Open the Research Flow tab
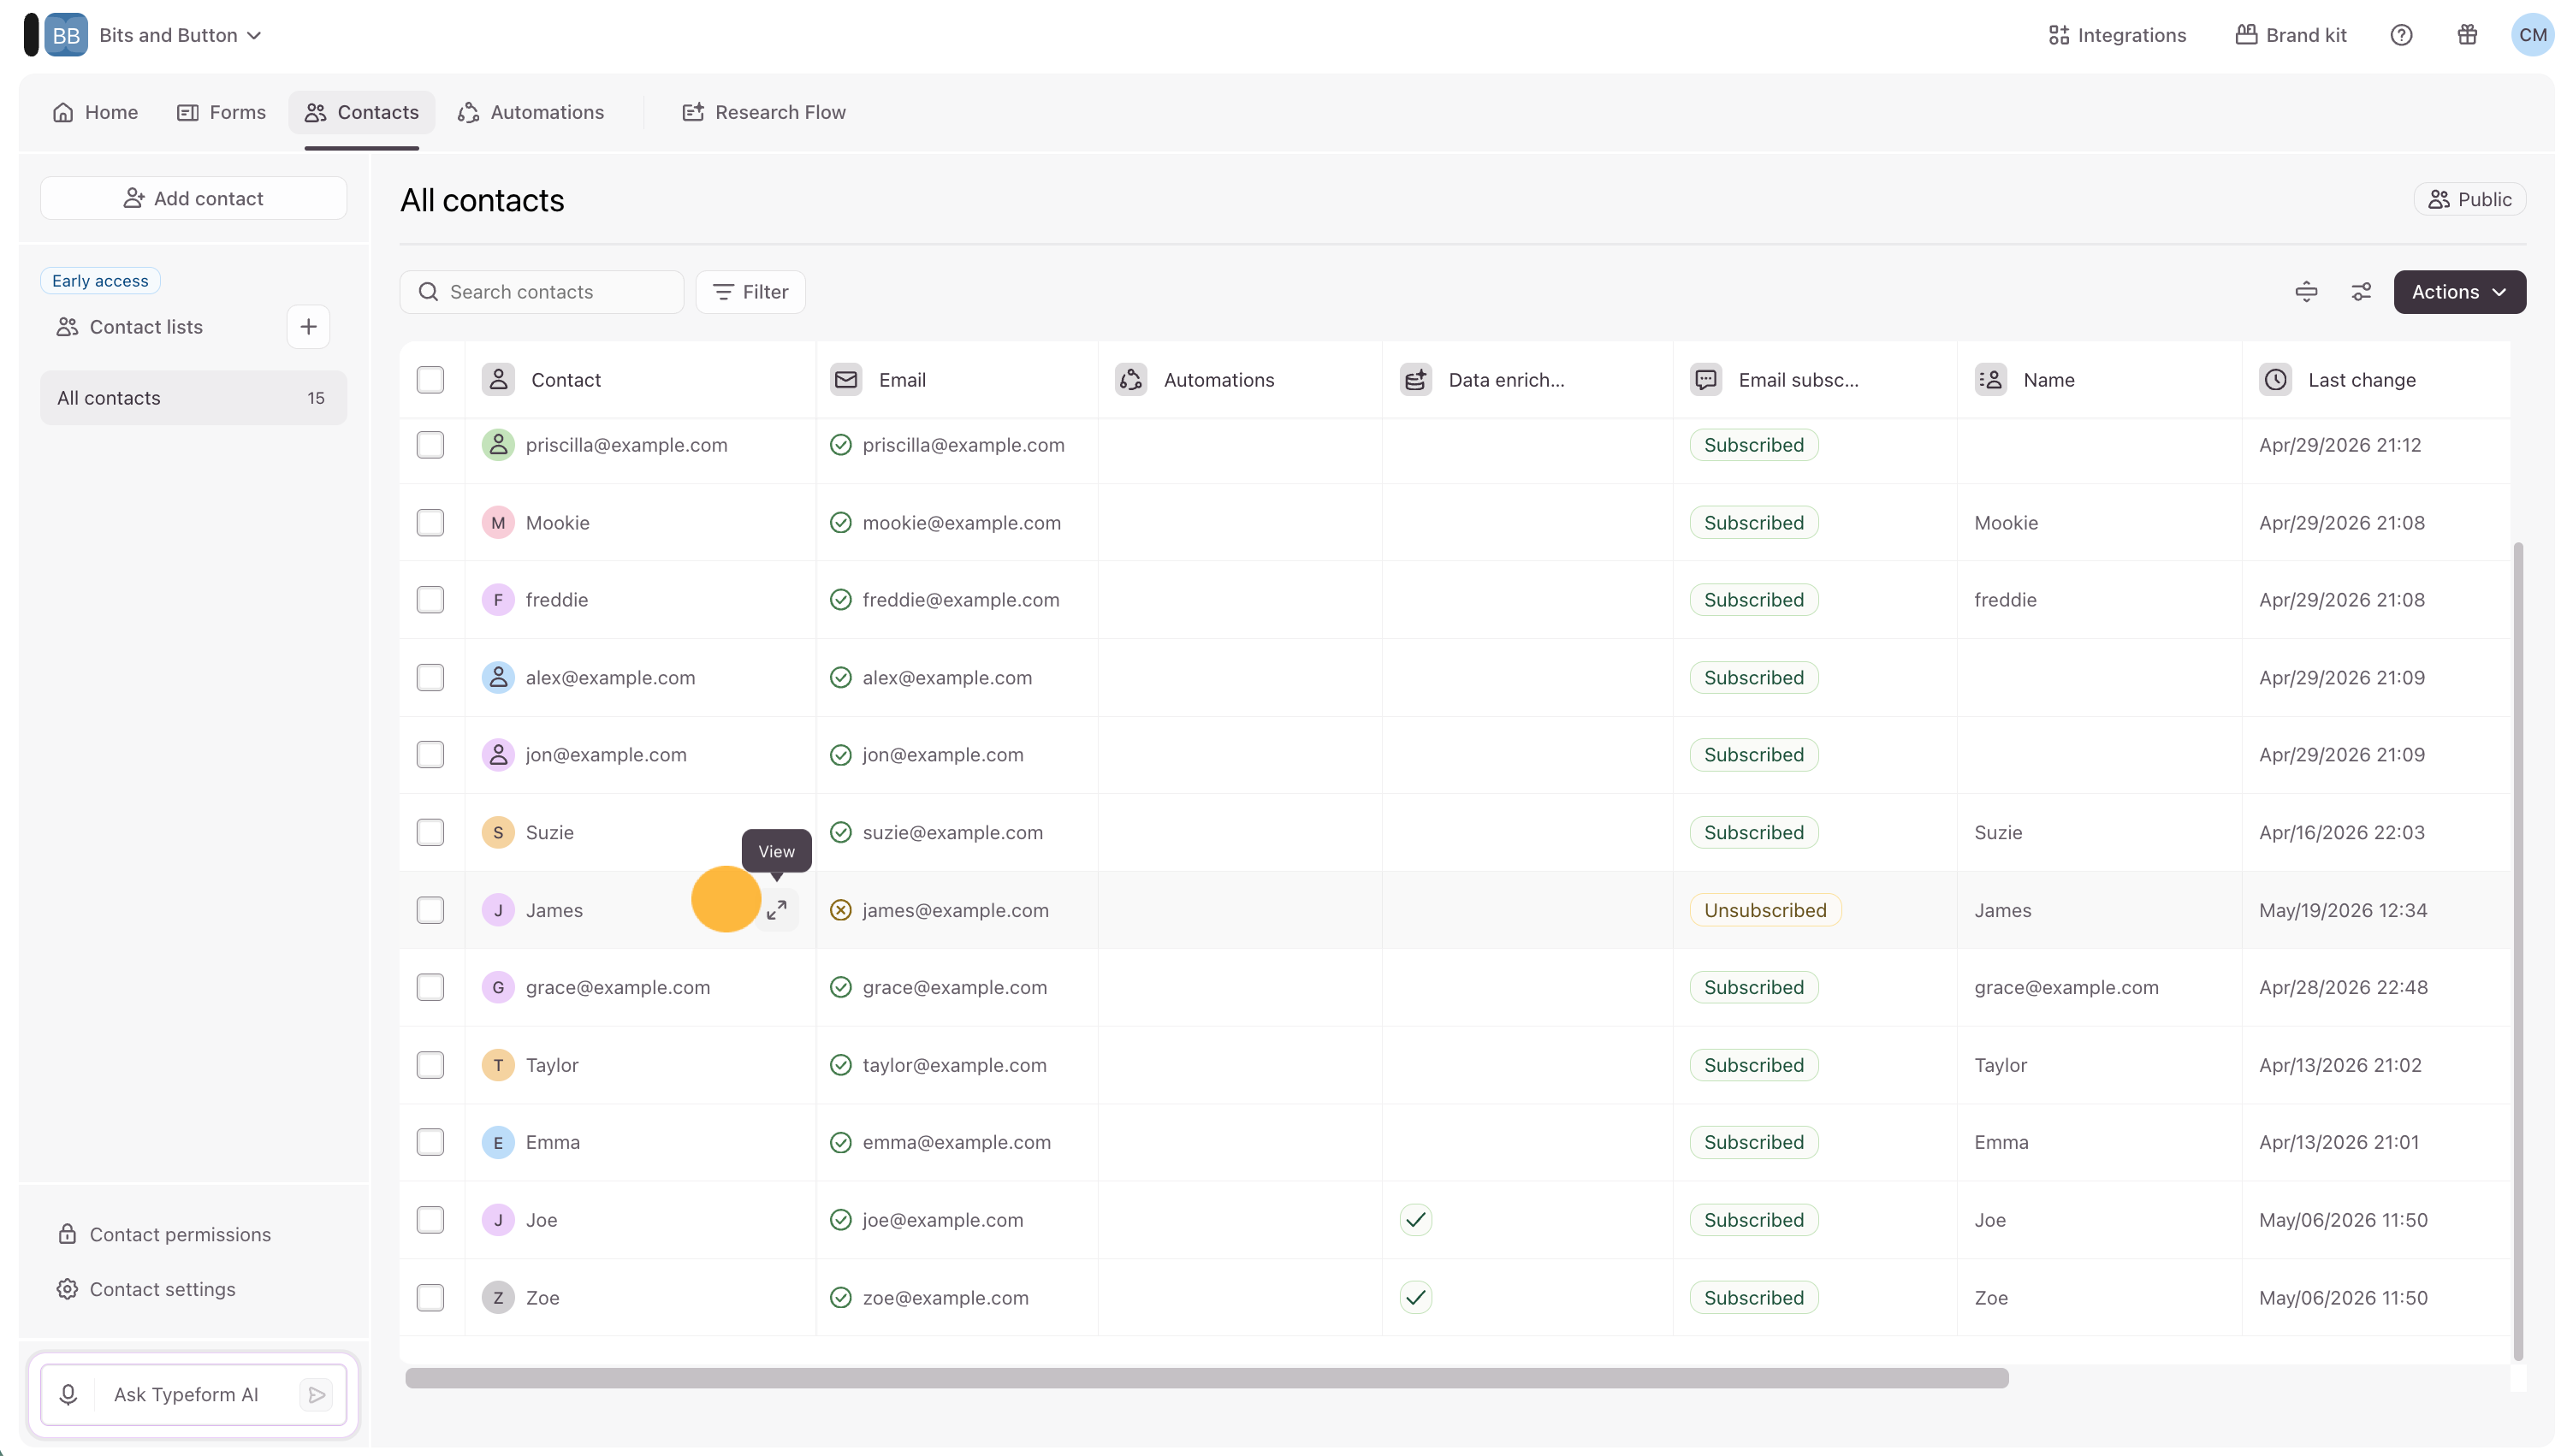Image resolution: width=2567 pixels, height=1456 pixels. click(x=764, y=112)
